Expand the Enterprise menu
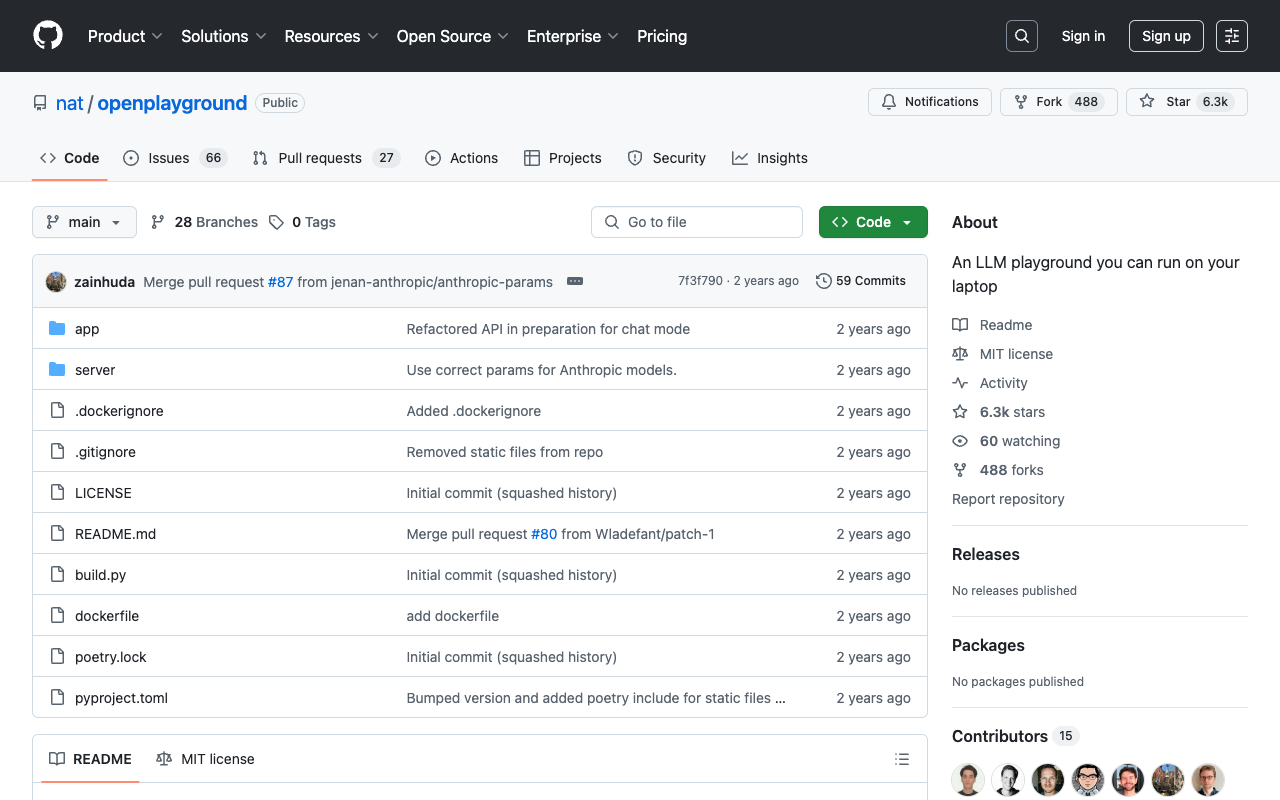Screen dimensions: 1280x800 (573, 36)
